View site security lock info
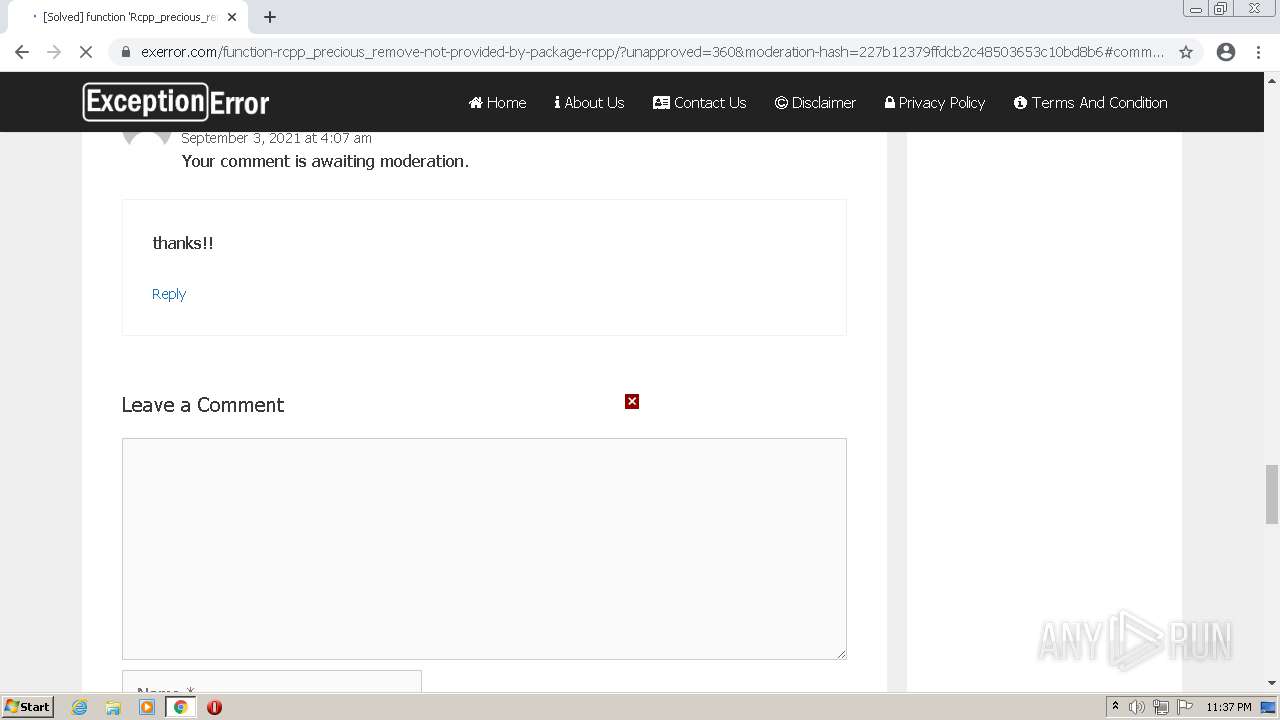1280x720 pixels. (125, 52)
